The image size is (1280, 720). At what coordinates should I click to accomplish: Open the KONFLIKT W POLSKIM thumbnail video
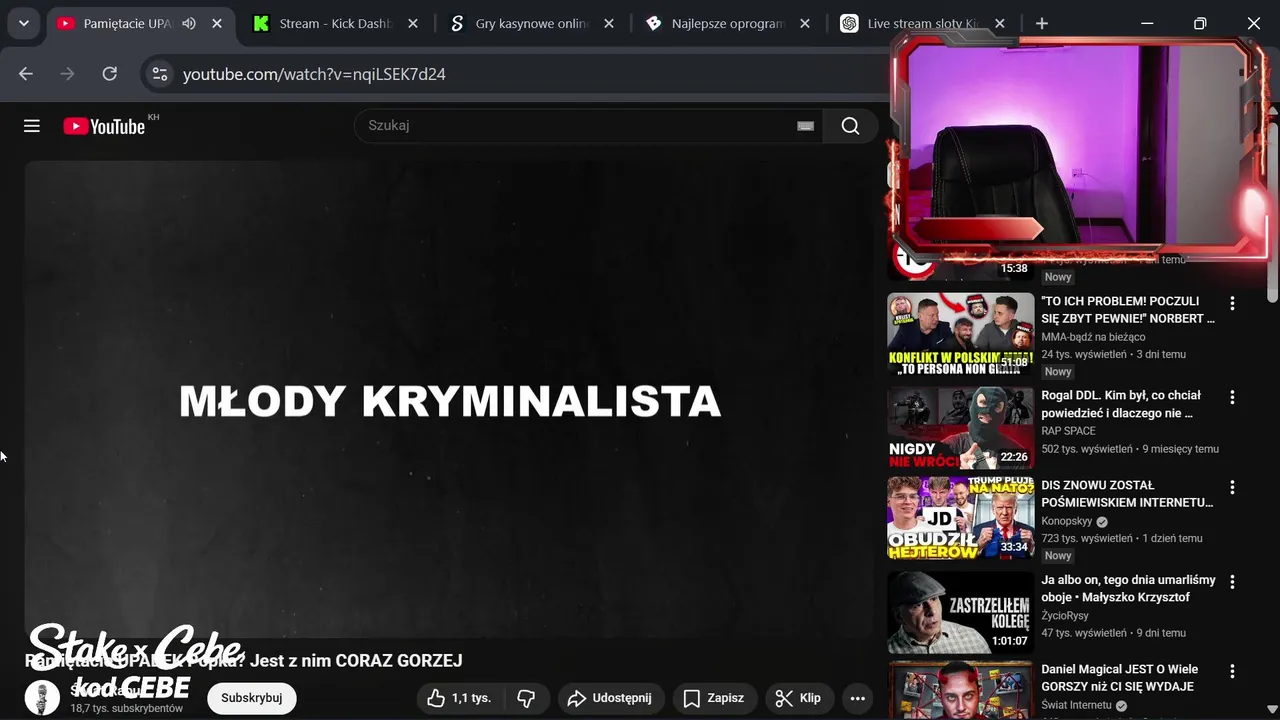click(961, 333)
